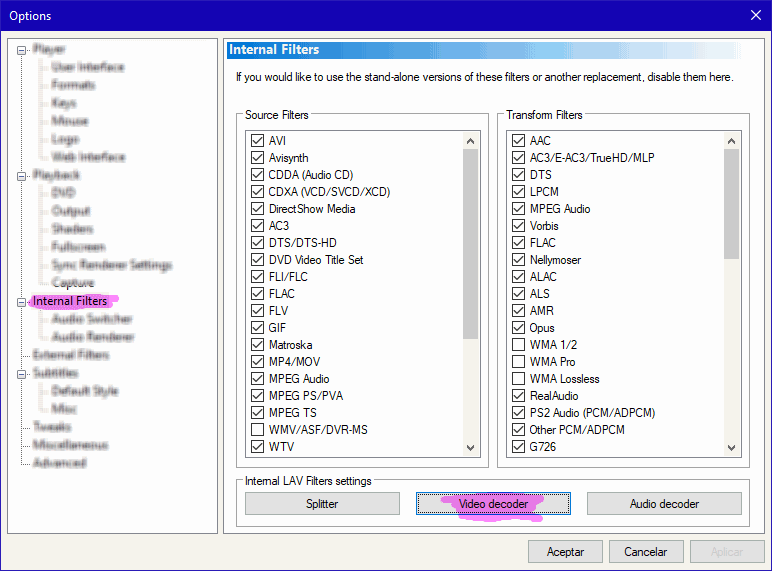Click the Transform Filters scrollbar thumb
The image size is (772, 571).
pyautogui.click(x=732, y=204)
